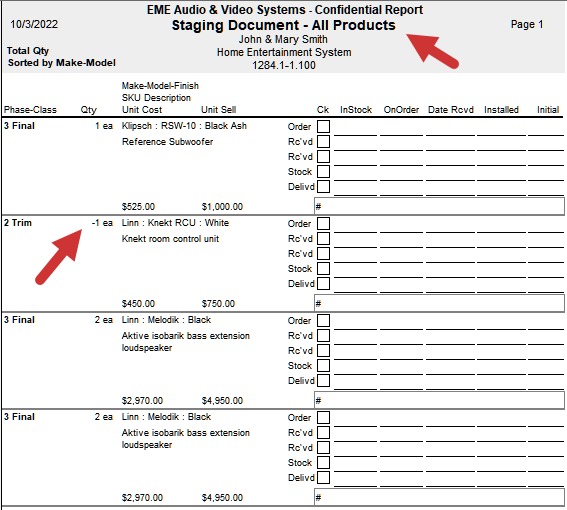Click the 'Initial' column header
This screenshot has width=567, height=510.
(x=548, y=110)
